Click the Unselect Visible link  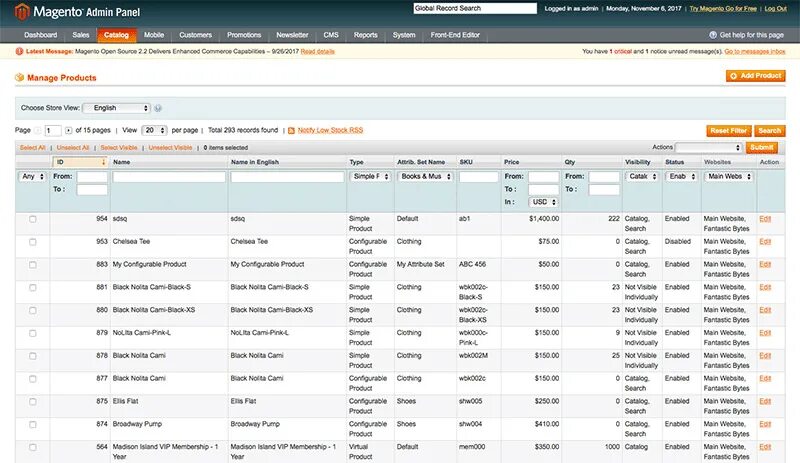(170, 148)
